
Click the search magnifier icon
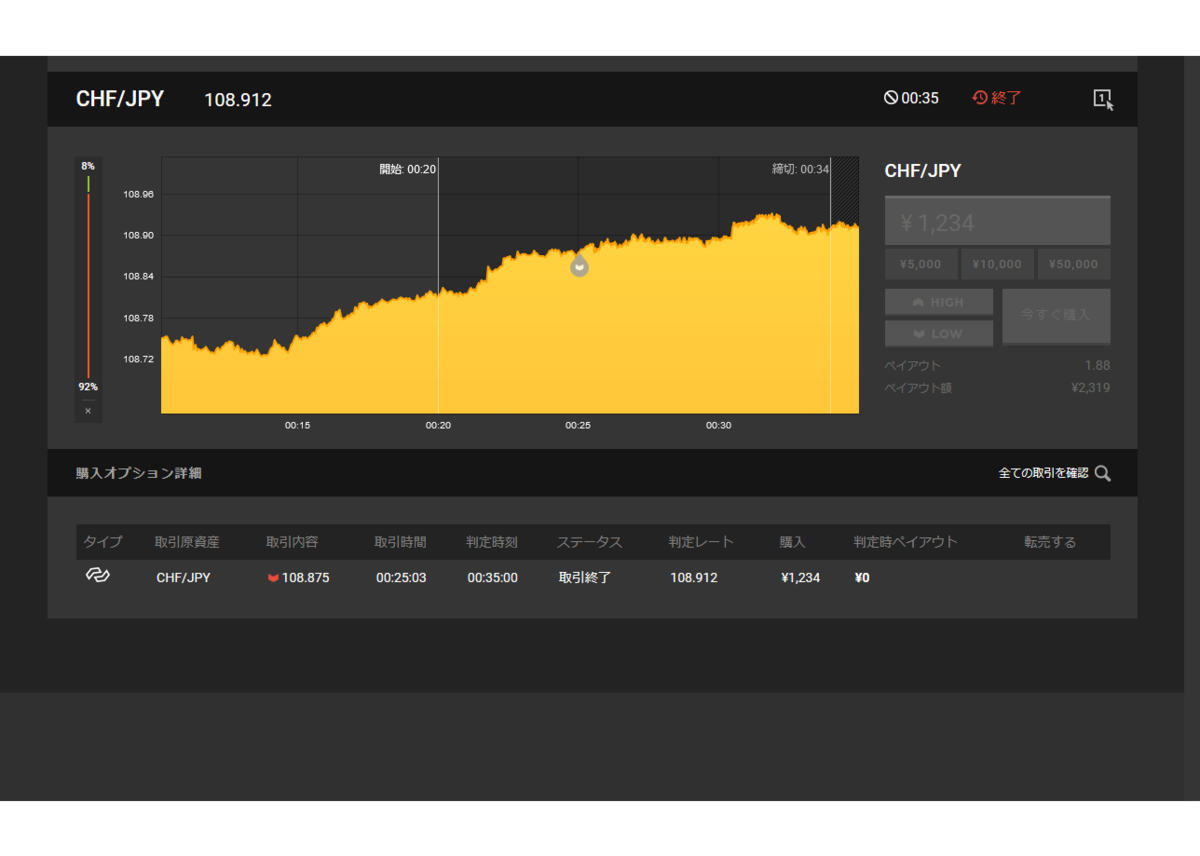click(x=1103, y=473)
